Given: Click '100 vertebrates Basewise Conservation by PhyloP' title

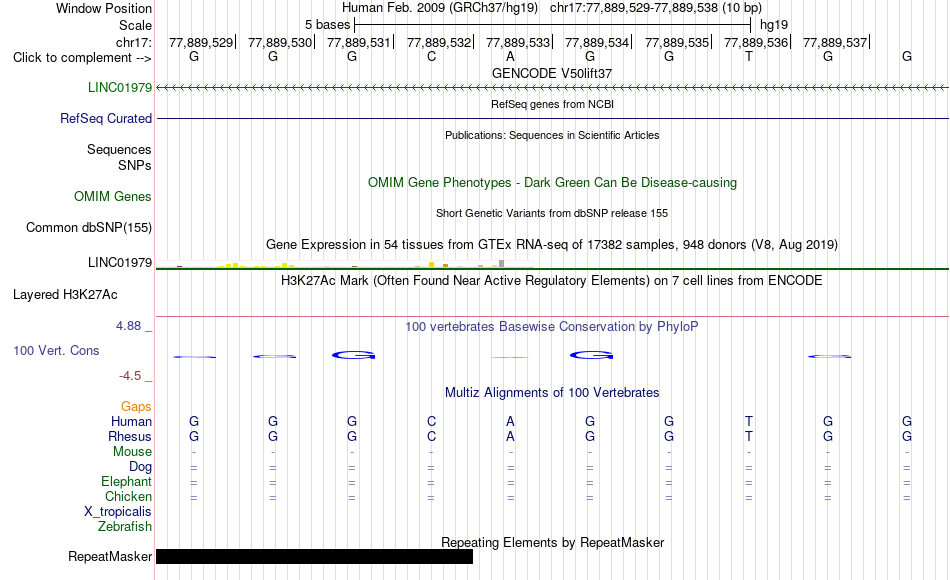Looking at the screenshot, I should pyautogui.click(x=552, y=327).
